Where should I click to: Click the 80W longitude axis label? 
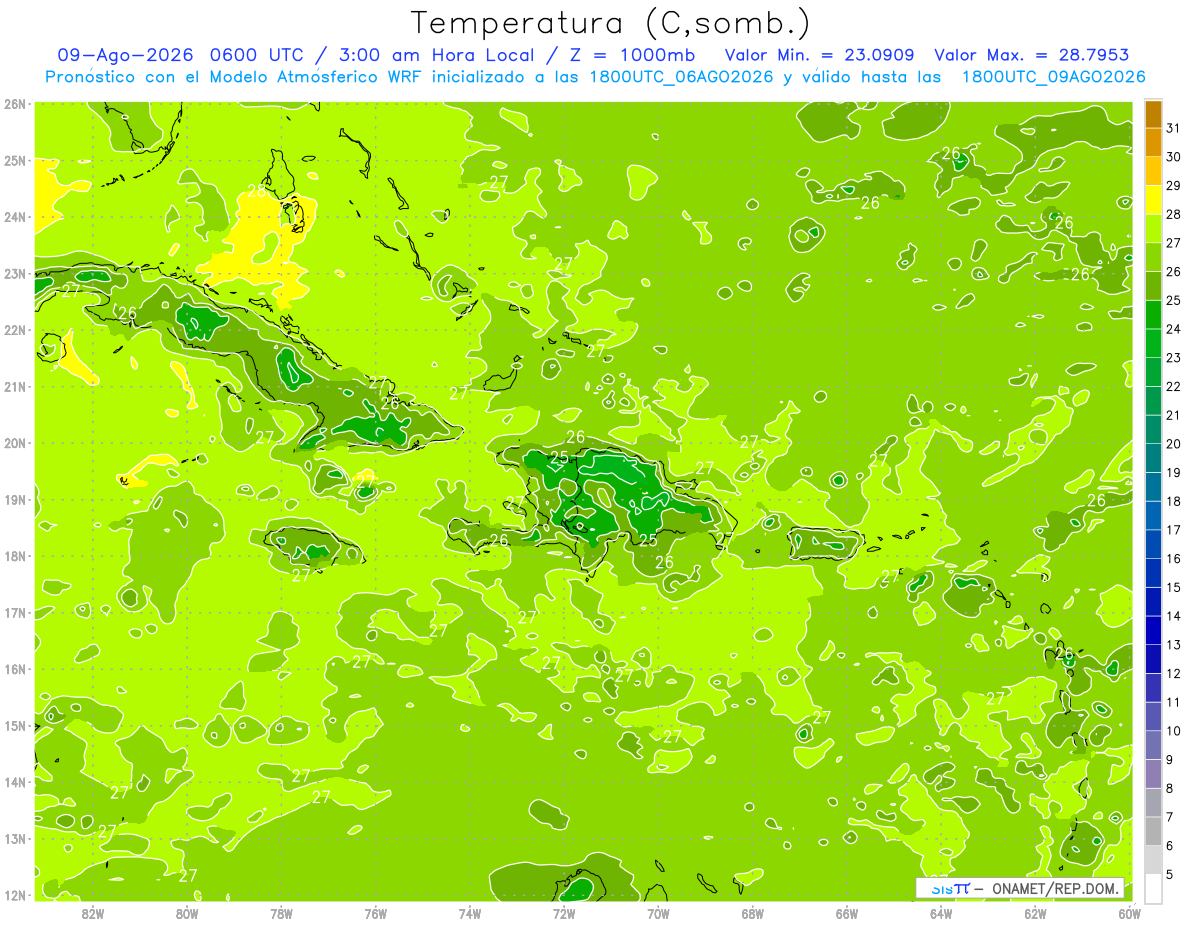click(x=187, y=913)
